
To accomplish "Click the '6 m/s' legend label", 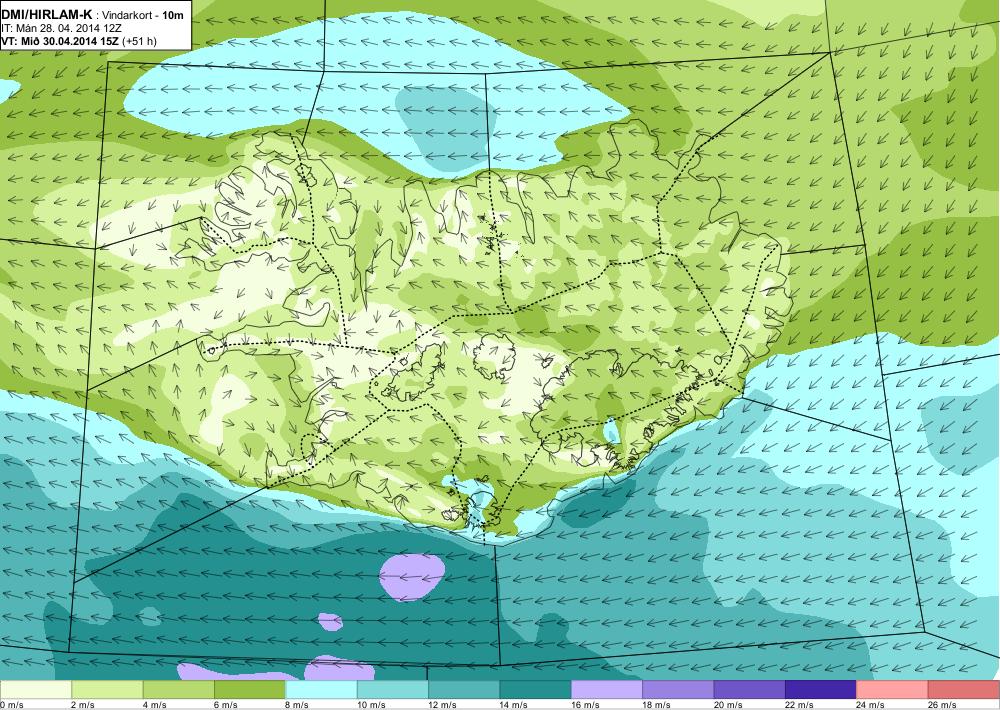I will point(226,705).
